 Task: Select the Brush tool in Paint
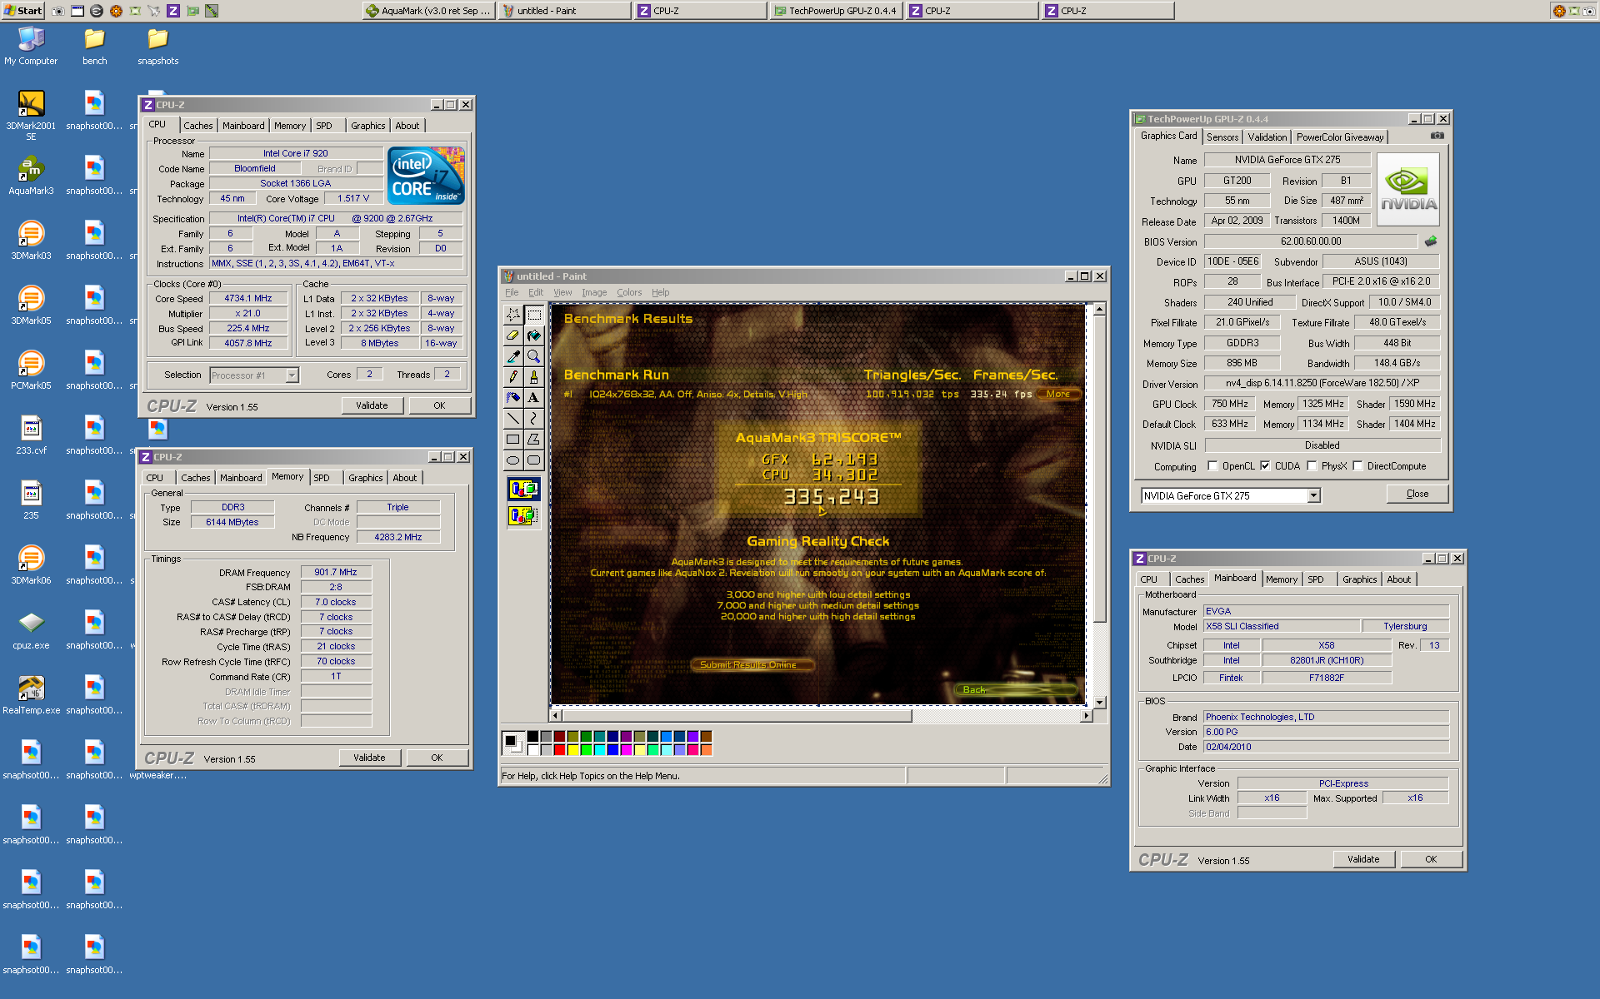[x=534, y=377]
